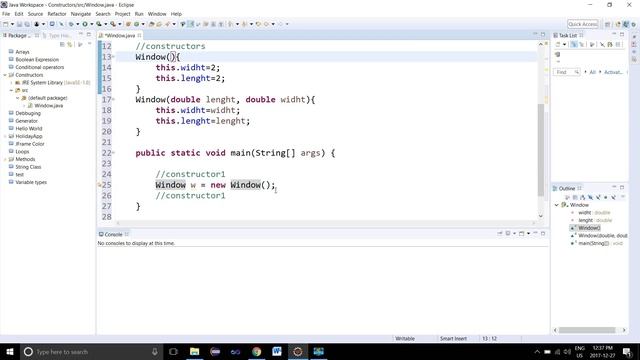Toggle Focus on Workweek in Task List
The image size is (640, 360).
click(x=592, y=44)
